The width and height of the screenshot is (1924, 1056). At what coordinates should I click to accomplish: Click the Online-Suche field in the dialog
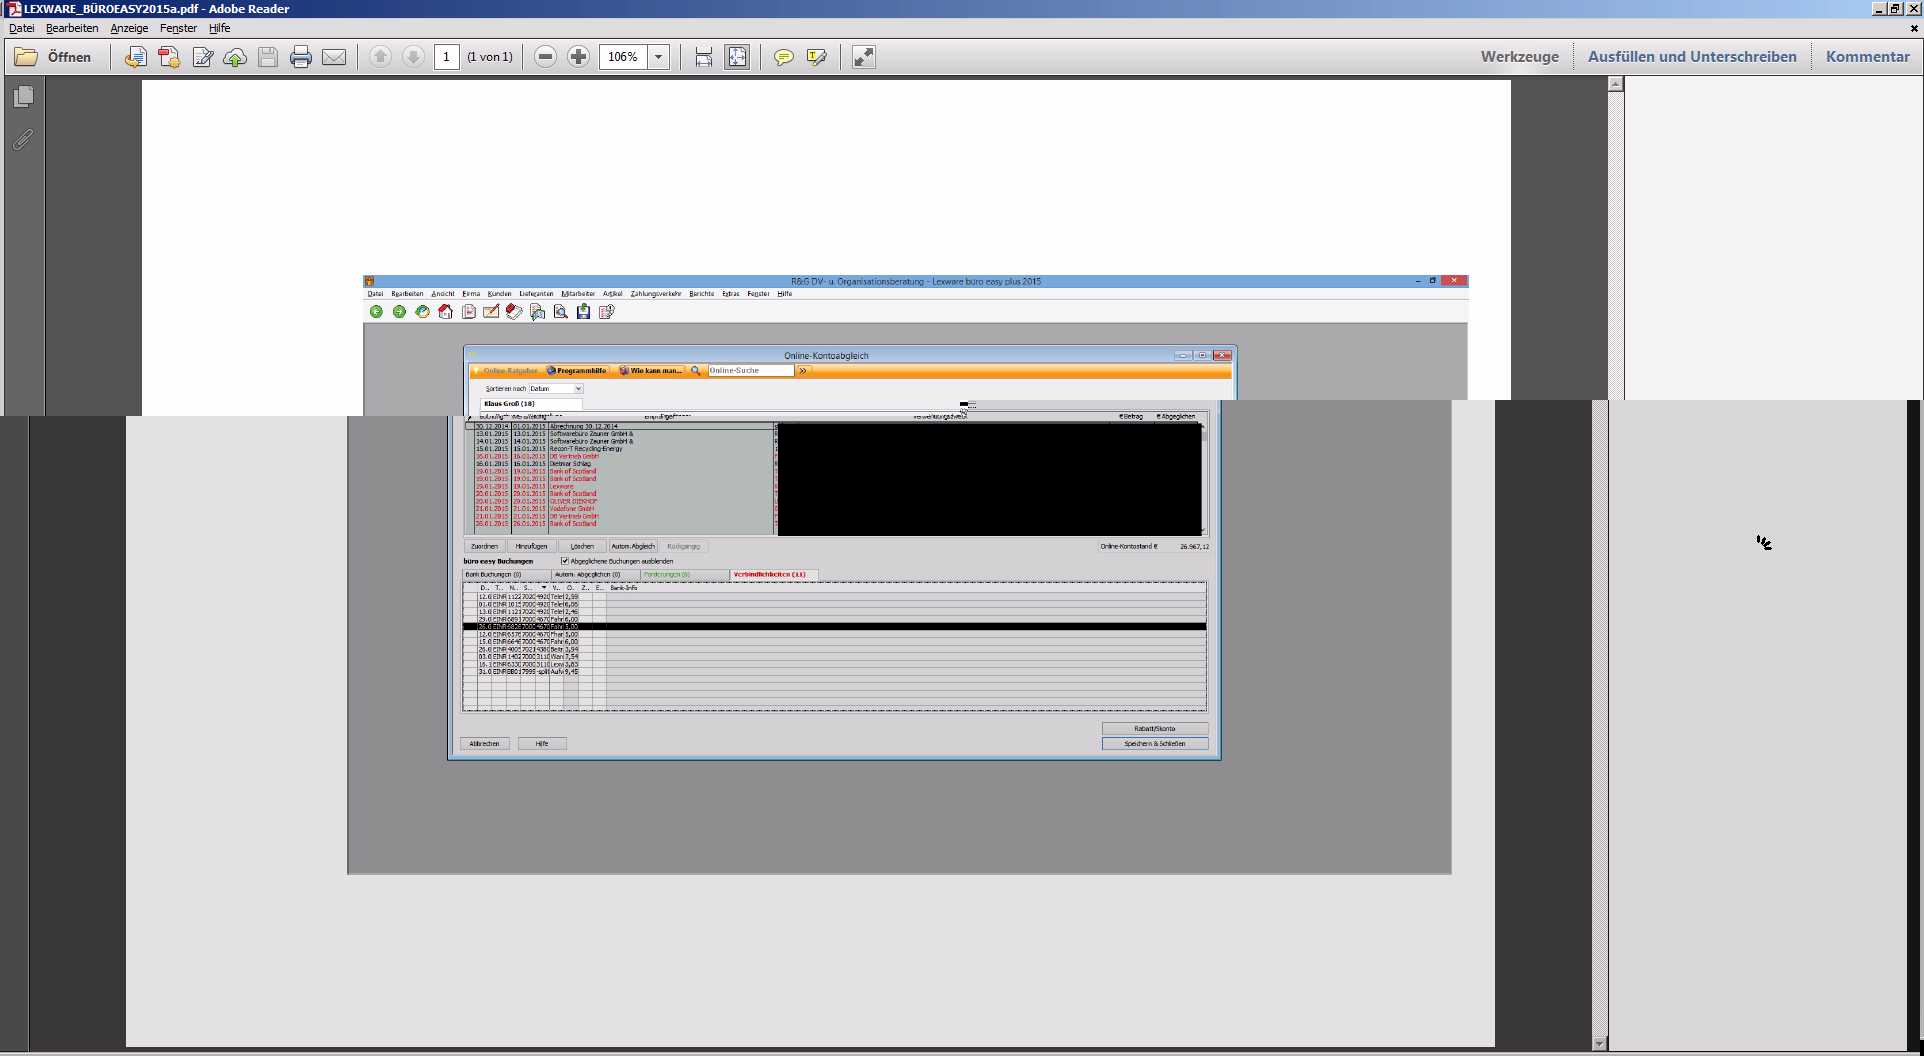pyautogui.click(x=751, y=371)
